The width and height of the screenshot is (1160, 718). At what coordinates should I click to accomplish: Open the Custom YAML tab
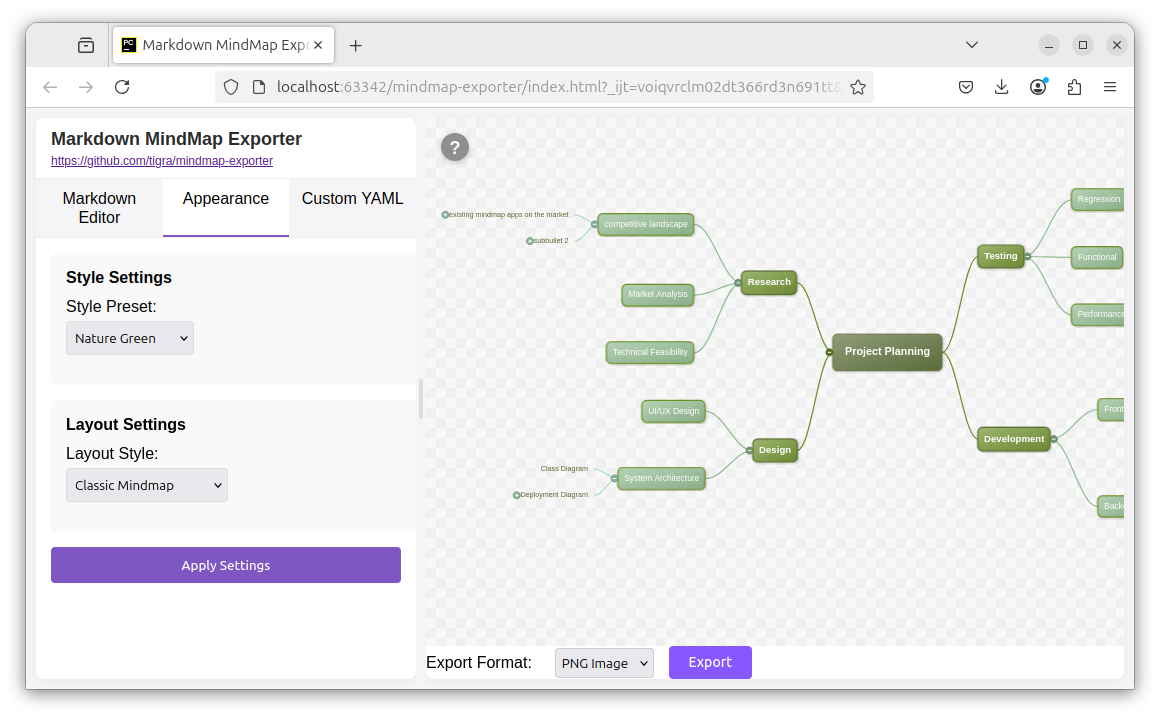352,199
